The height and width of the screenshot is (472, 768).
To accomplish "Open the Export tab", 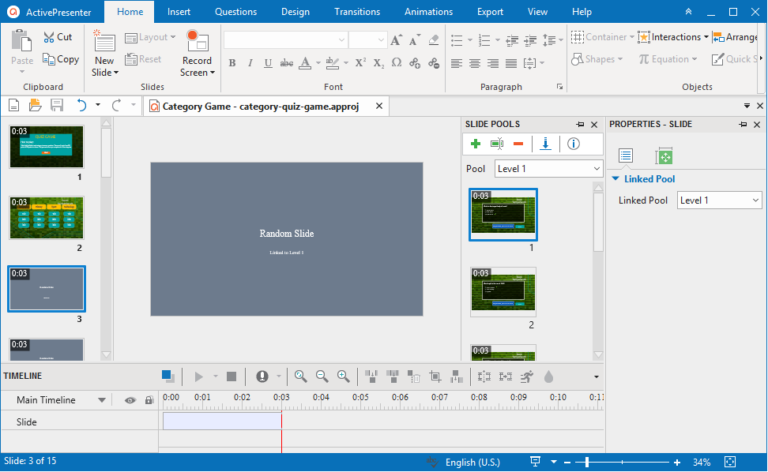I will click(490, 12).
